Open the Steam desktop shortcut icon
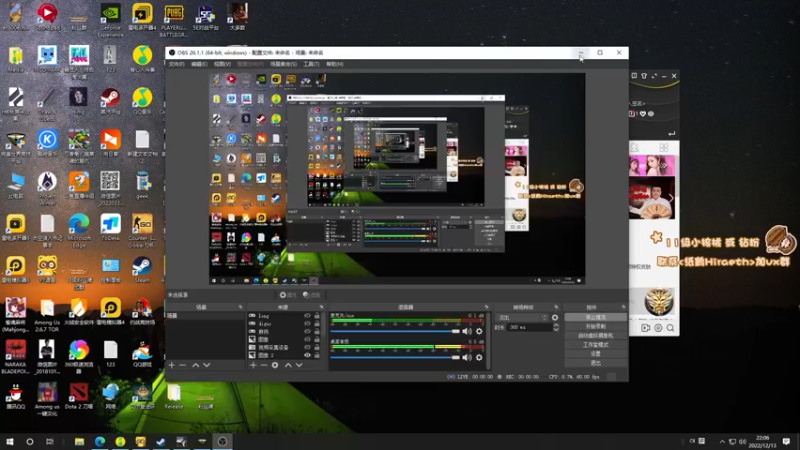This screenshot has height=450, width=800. click(142, 270)
